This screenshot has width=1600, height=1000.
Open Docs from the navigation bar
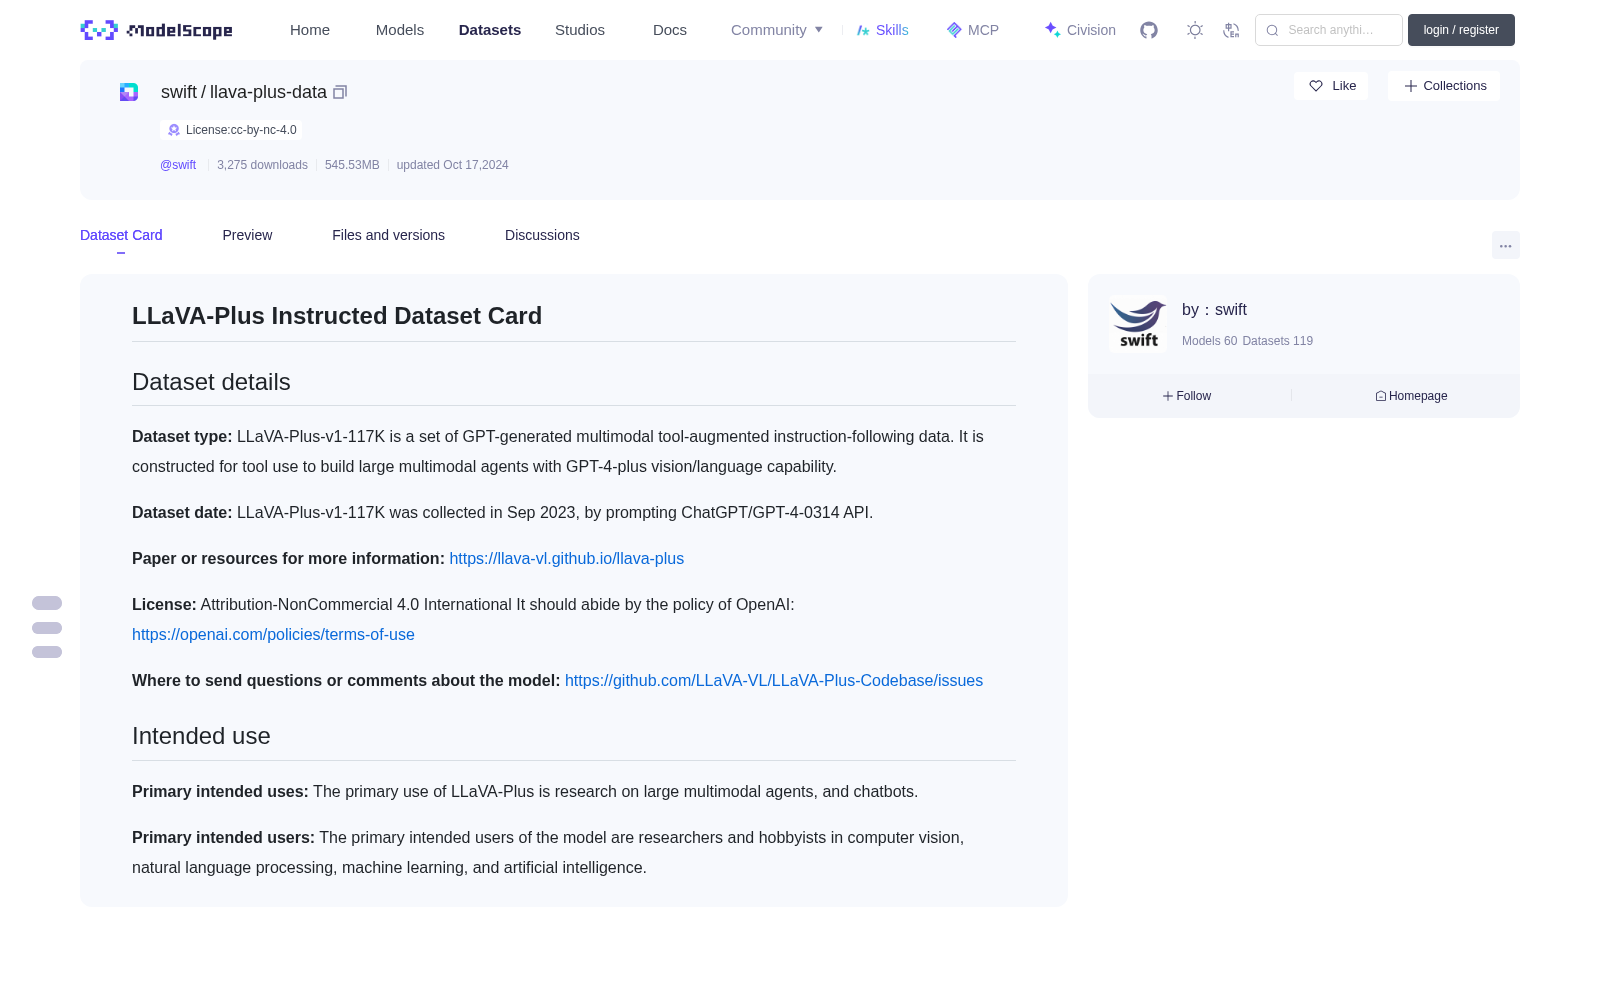coord(670,30)
